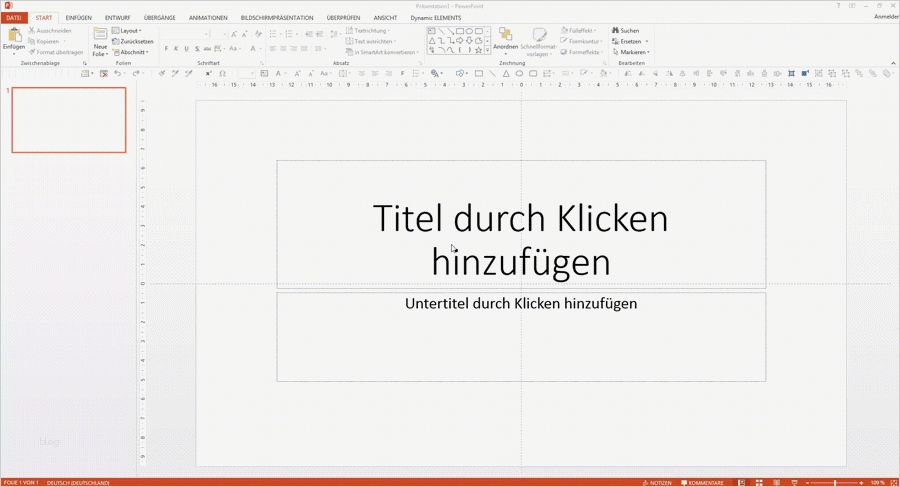Toggle strikethrough (abc) formatting
The height and width of the screenshot is (487, 900).
207,49
